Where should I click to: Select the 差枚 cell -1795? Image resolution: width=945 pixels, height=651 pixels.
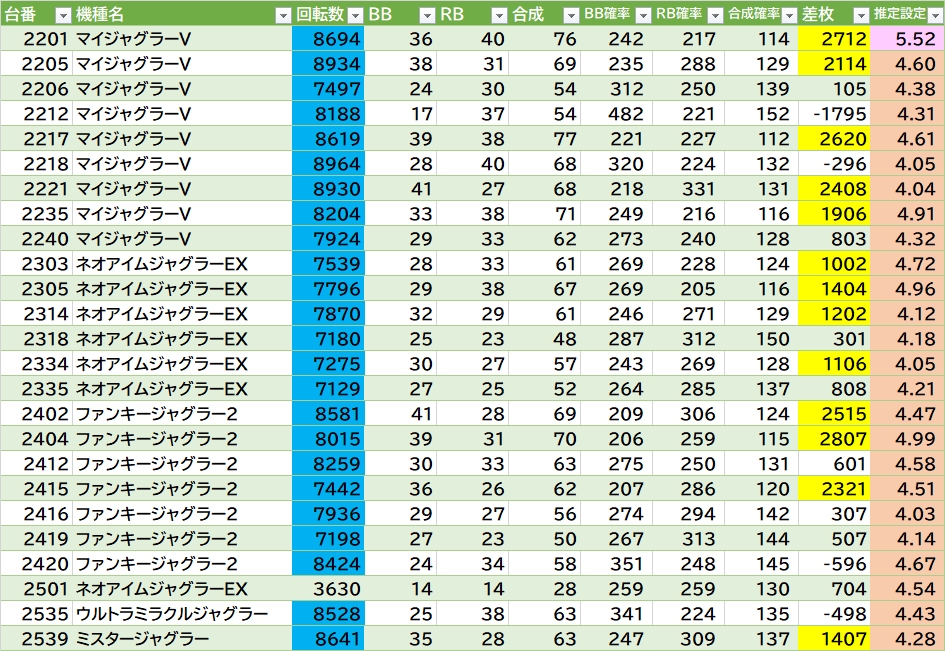tap(834, 113)
